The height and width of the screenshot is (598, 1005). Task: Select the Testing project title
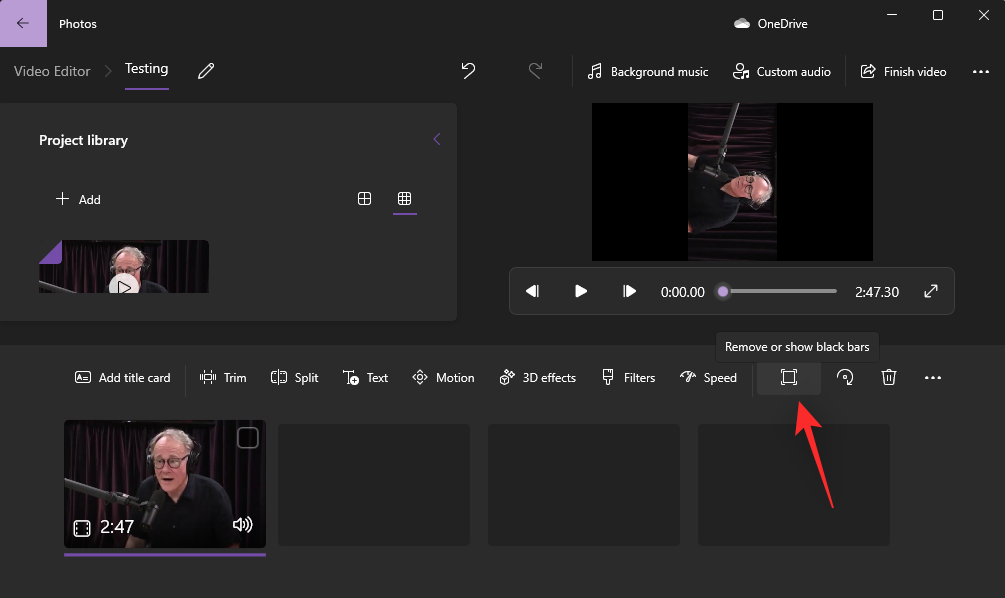146,69
